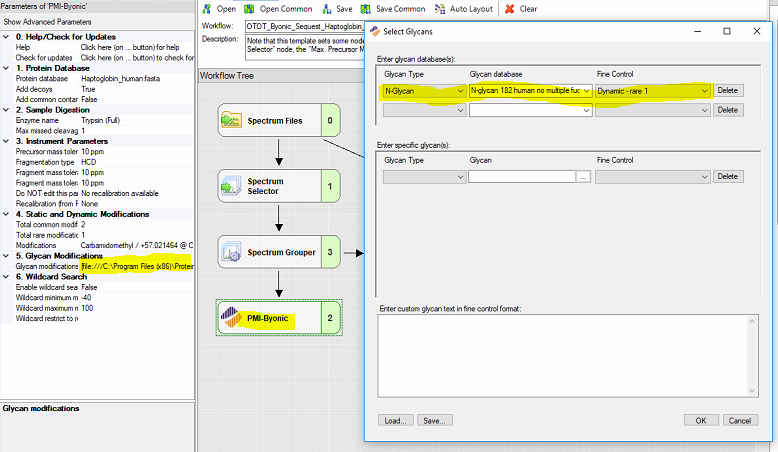Viewport: 778px width, 452px height.
Task: Click the Save Common toolbar icon
Action: pyautogui.click(x=366, y=9)
